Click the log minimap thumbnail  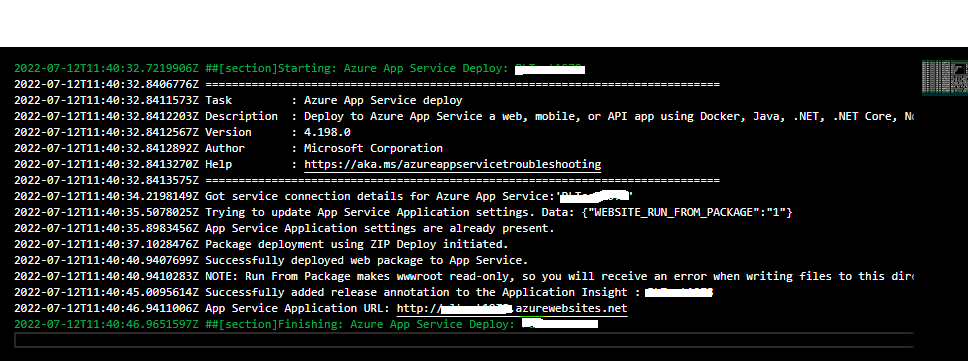point(945,78)
